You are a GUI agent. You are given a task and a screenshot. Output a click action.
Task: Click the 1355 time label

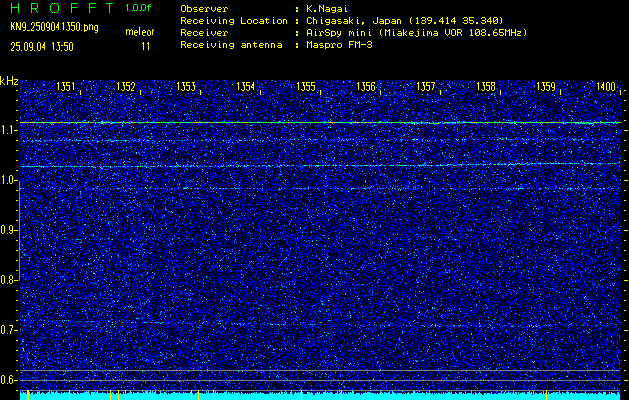(x=306, y=87)
